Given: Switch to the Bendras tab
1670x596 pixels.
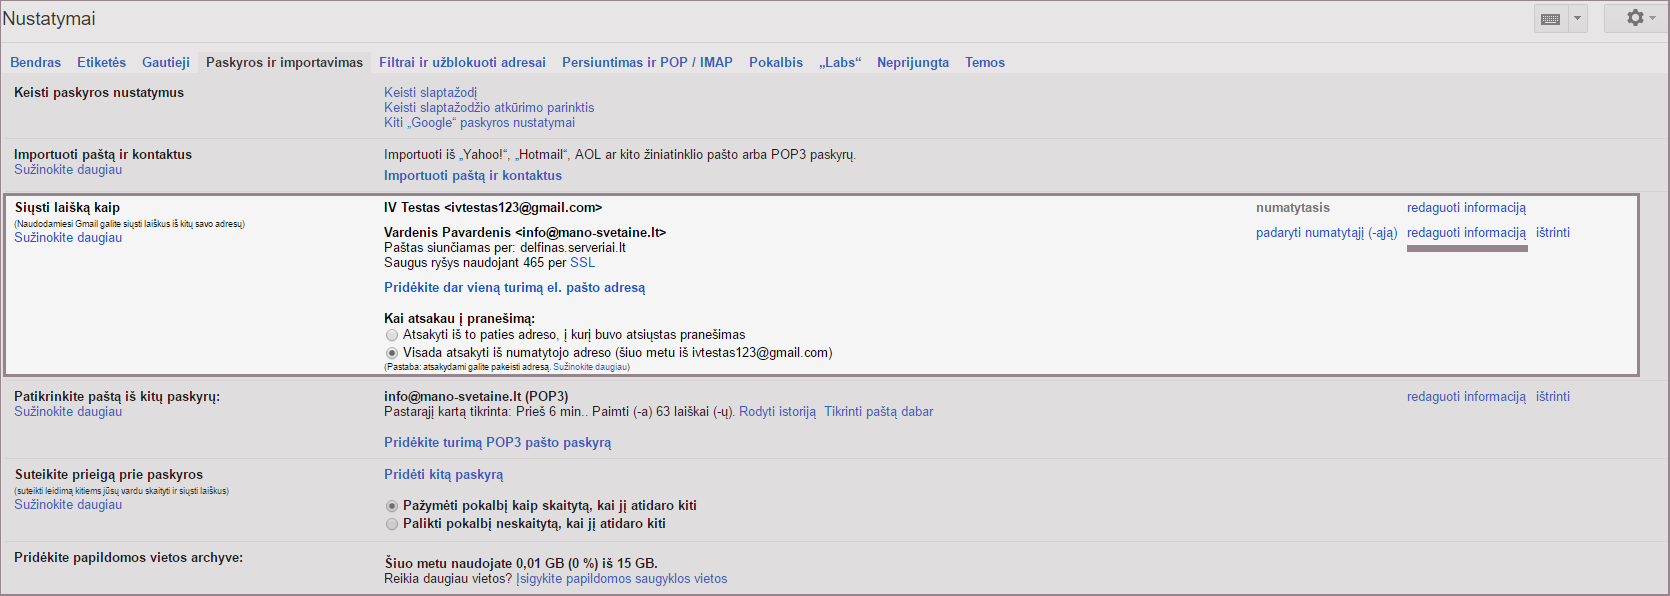Looking at the screenshot, I should pyautogui.click(x=35, y=62).
